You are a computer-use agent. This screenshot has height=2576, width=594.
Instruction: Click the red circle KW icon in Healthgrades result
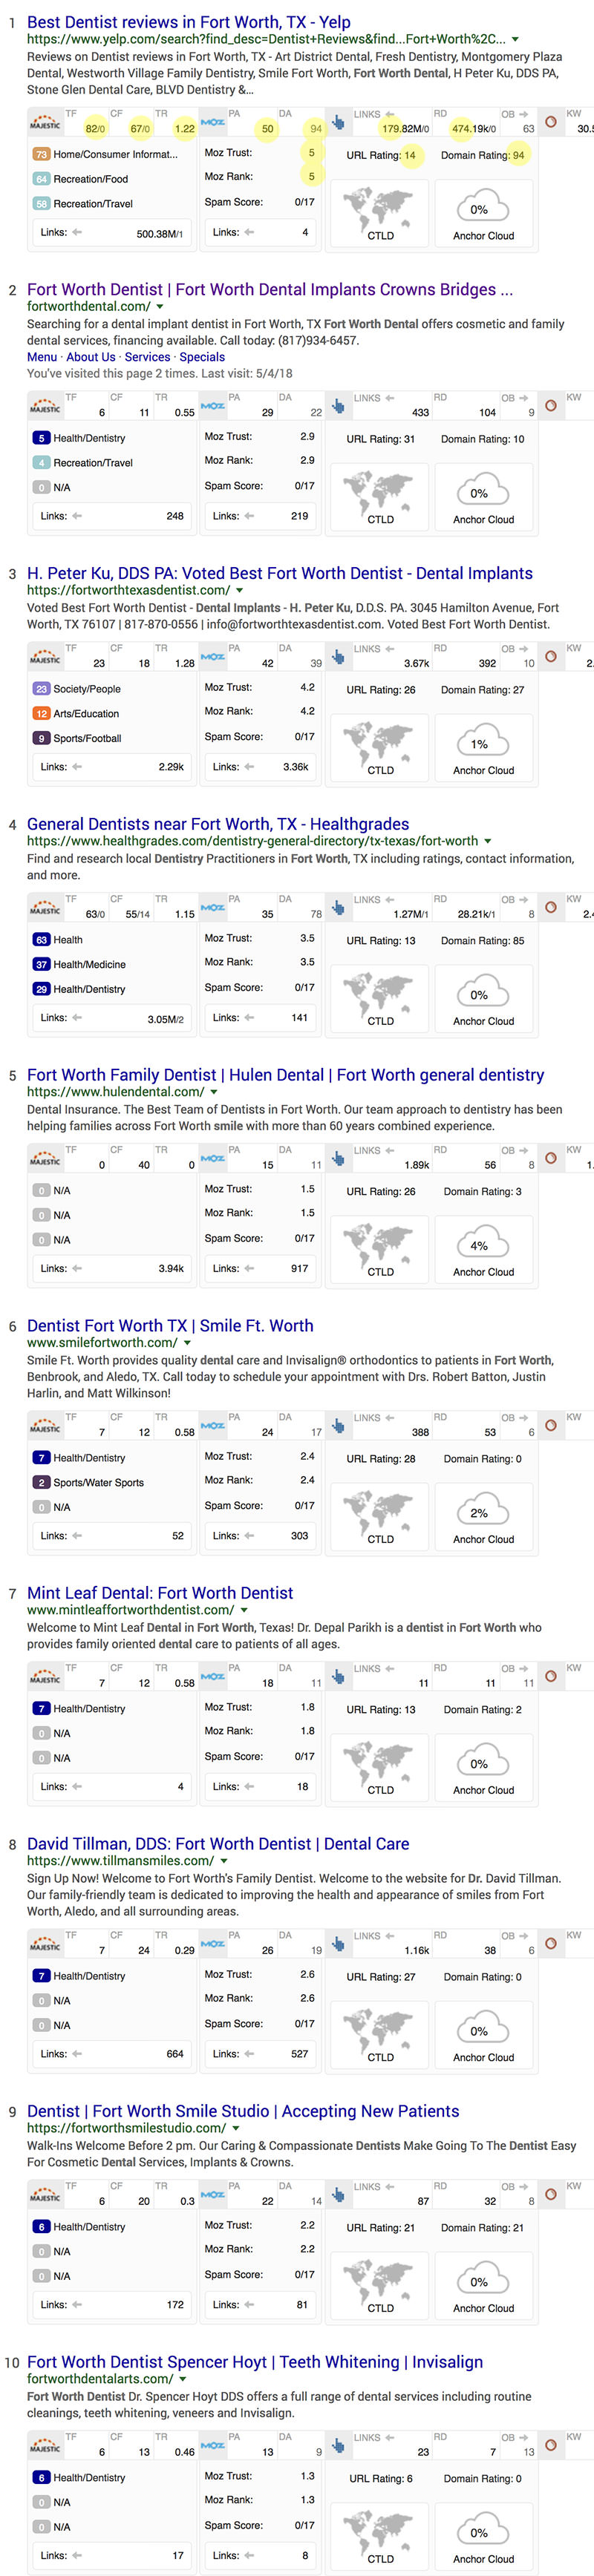[x=551, y=908]
